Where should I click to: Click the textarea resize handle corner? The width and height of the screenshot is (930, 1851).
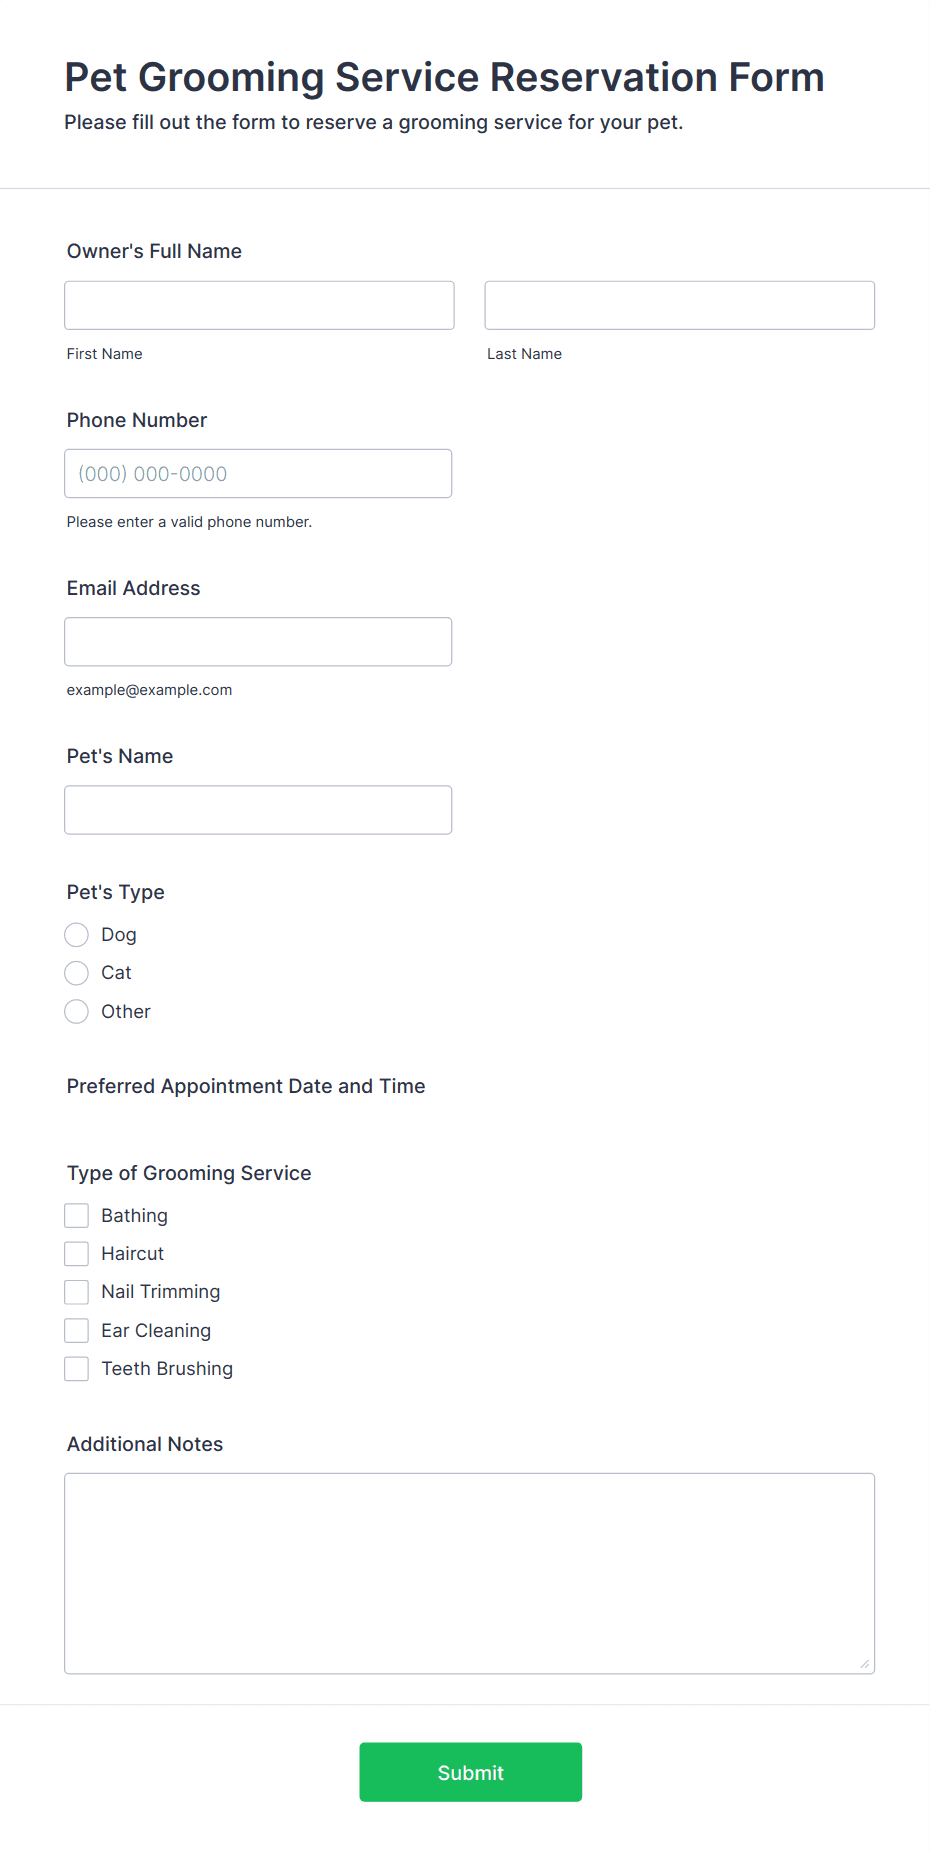865,1664
